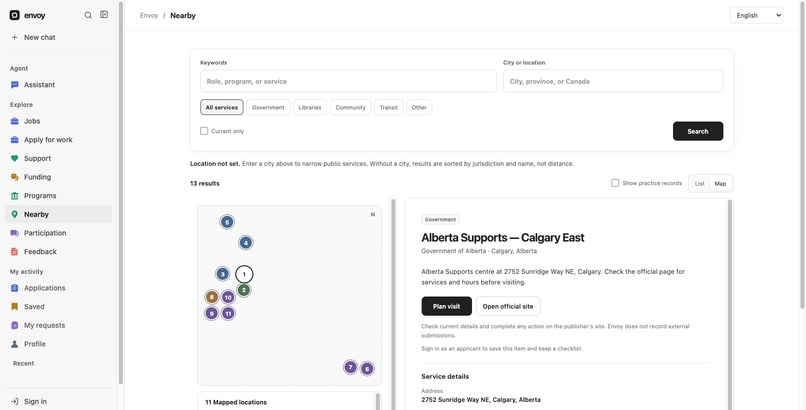The image size is (806, 410).
Task: Switch to List view
Action: [x=700, y=183]
